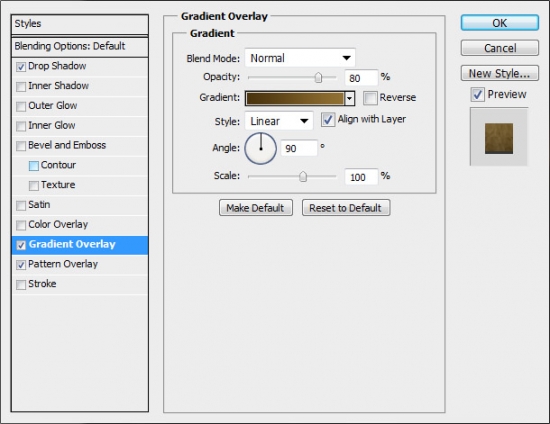Viewport: 550px width, 424px height.
Task: Select the Pattern Overlay style row
Action: (x=80, y=265)
